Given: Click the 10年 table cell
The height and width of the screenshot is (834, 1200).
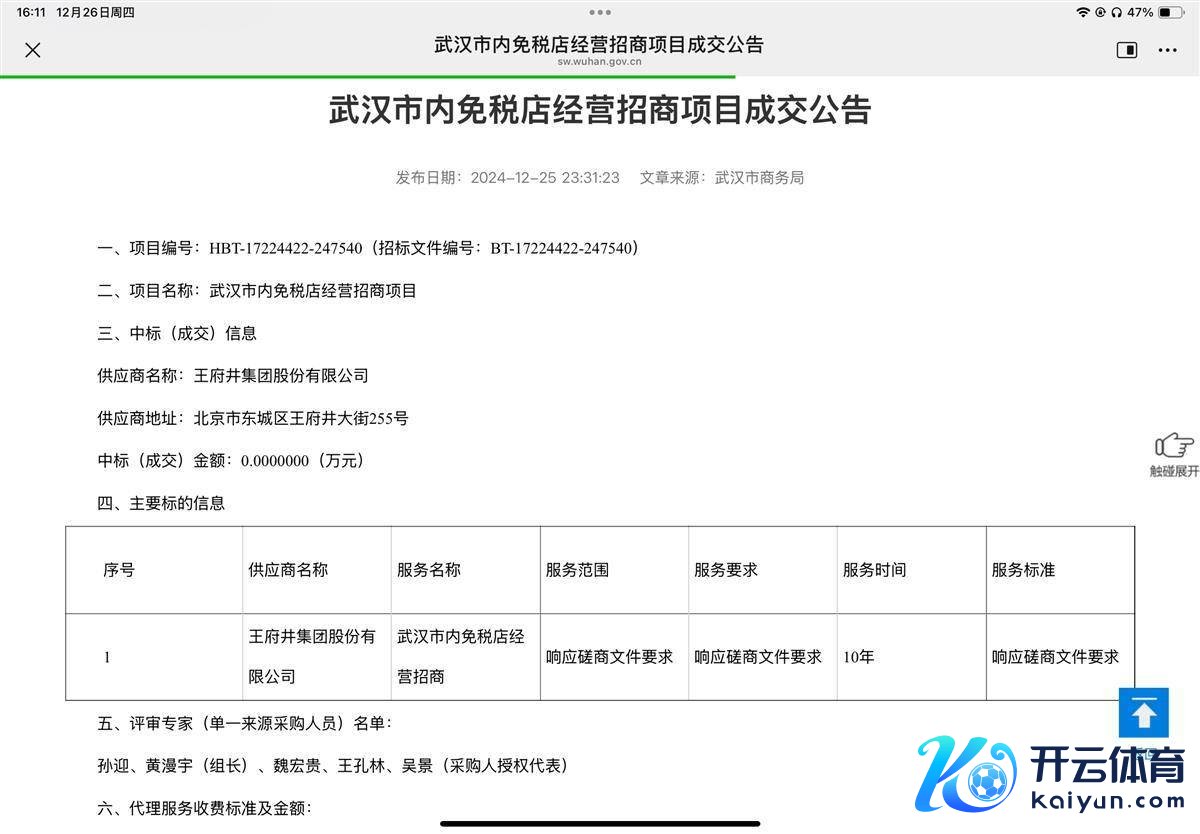Looking at the screenshot, I should pyautogui.click(x=859, y=657).
